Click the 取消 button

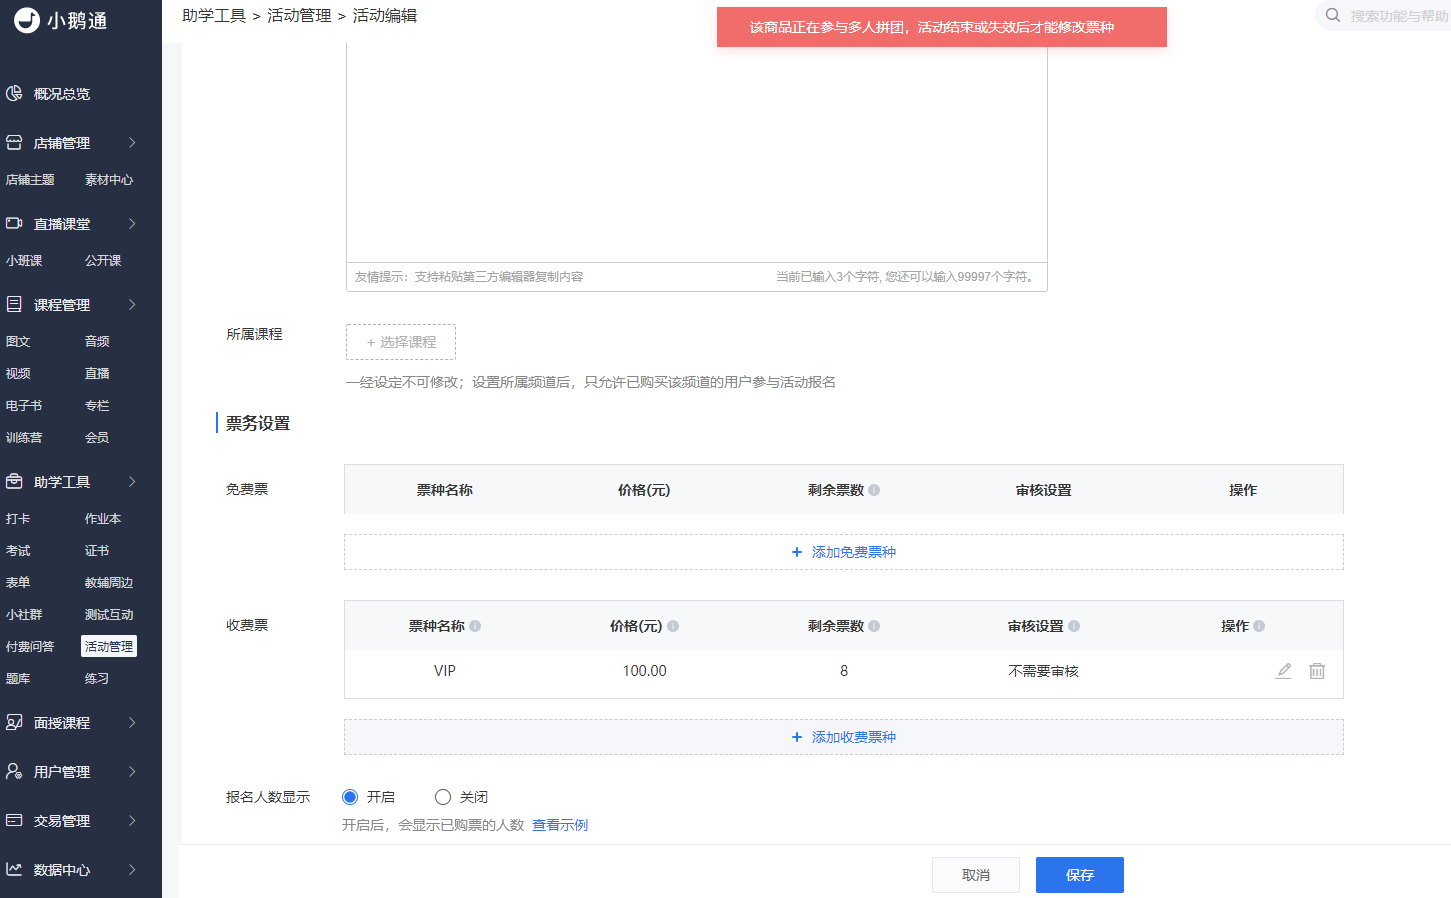point(976,875)
